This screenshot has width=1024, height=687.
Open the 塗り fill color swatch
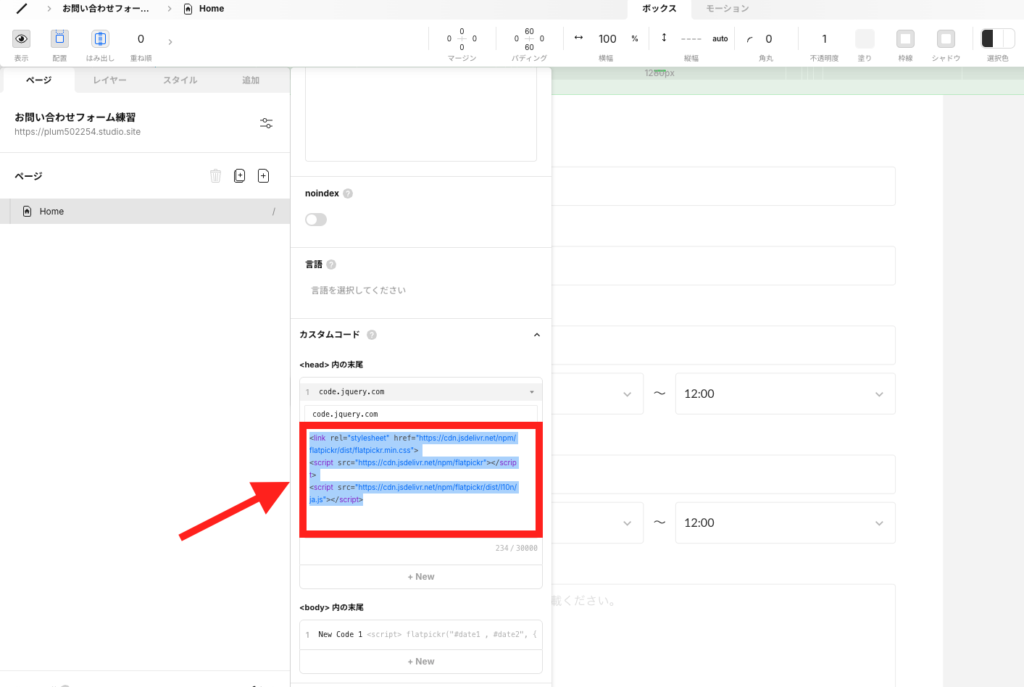tap(865, 39)
